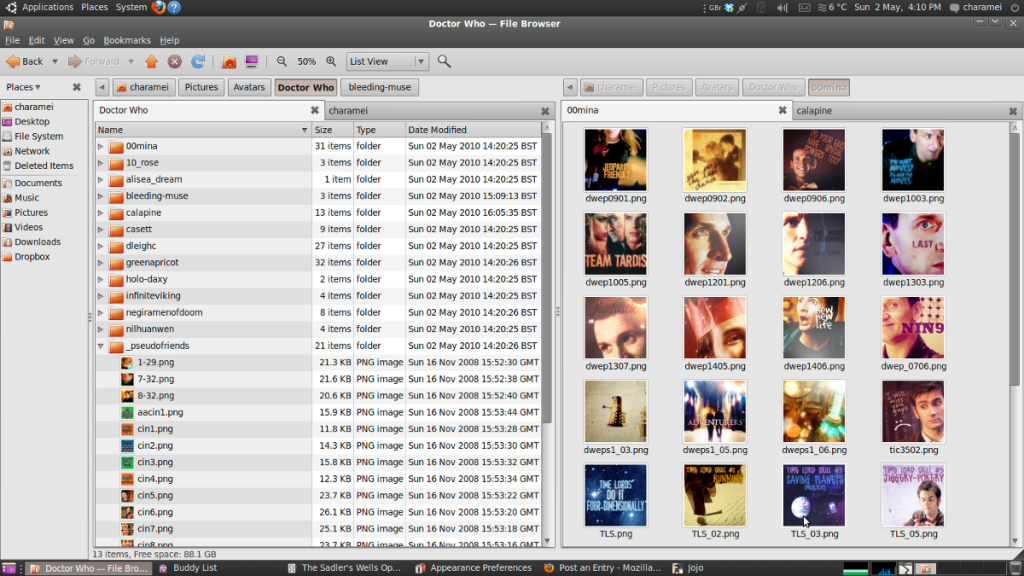
Task: Switch to Buddy List in taskbar
Action: [188, 568]
